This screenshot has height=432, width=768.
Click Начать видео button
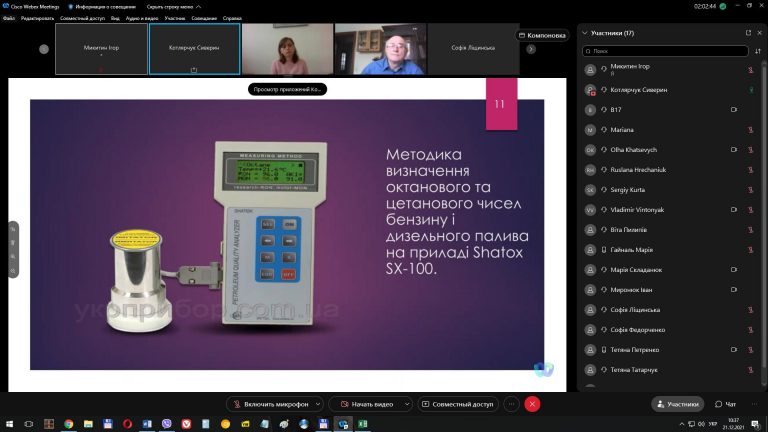pyautogui.click(x=366, y=404)
